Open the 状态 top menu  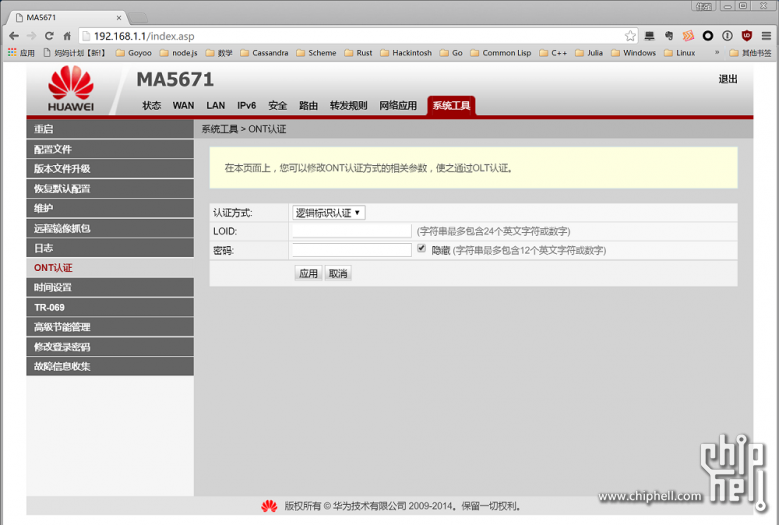tap(152, 105)
